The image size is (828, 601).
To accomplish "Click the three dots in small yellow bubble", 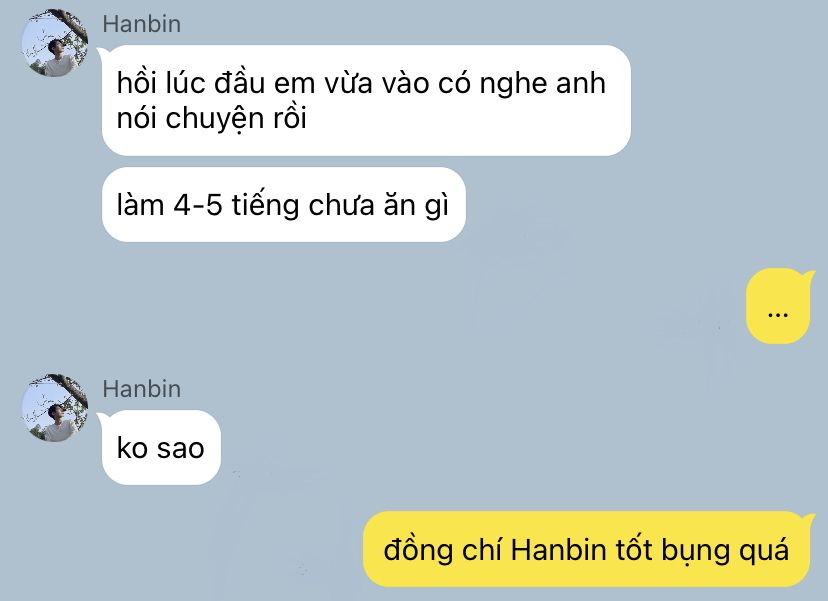I will 777,315.
